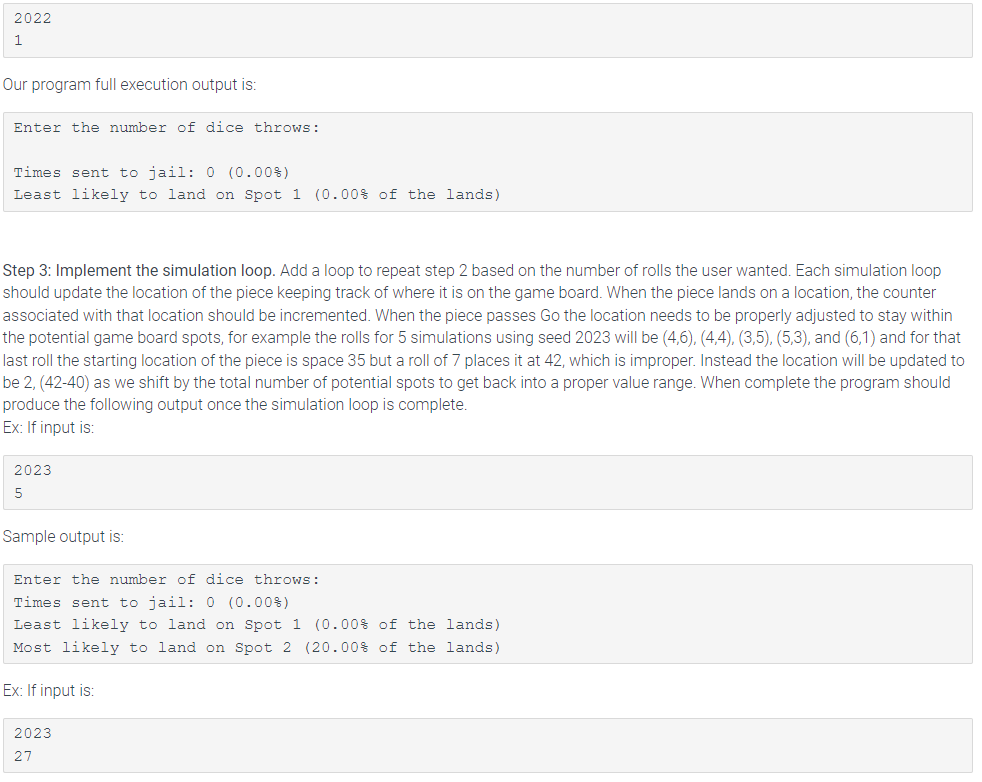This screenshot has height=782, width=982.
Task: Click the value 5 in the 2023 input box
Action: (19, 493)
